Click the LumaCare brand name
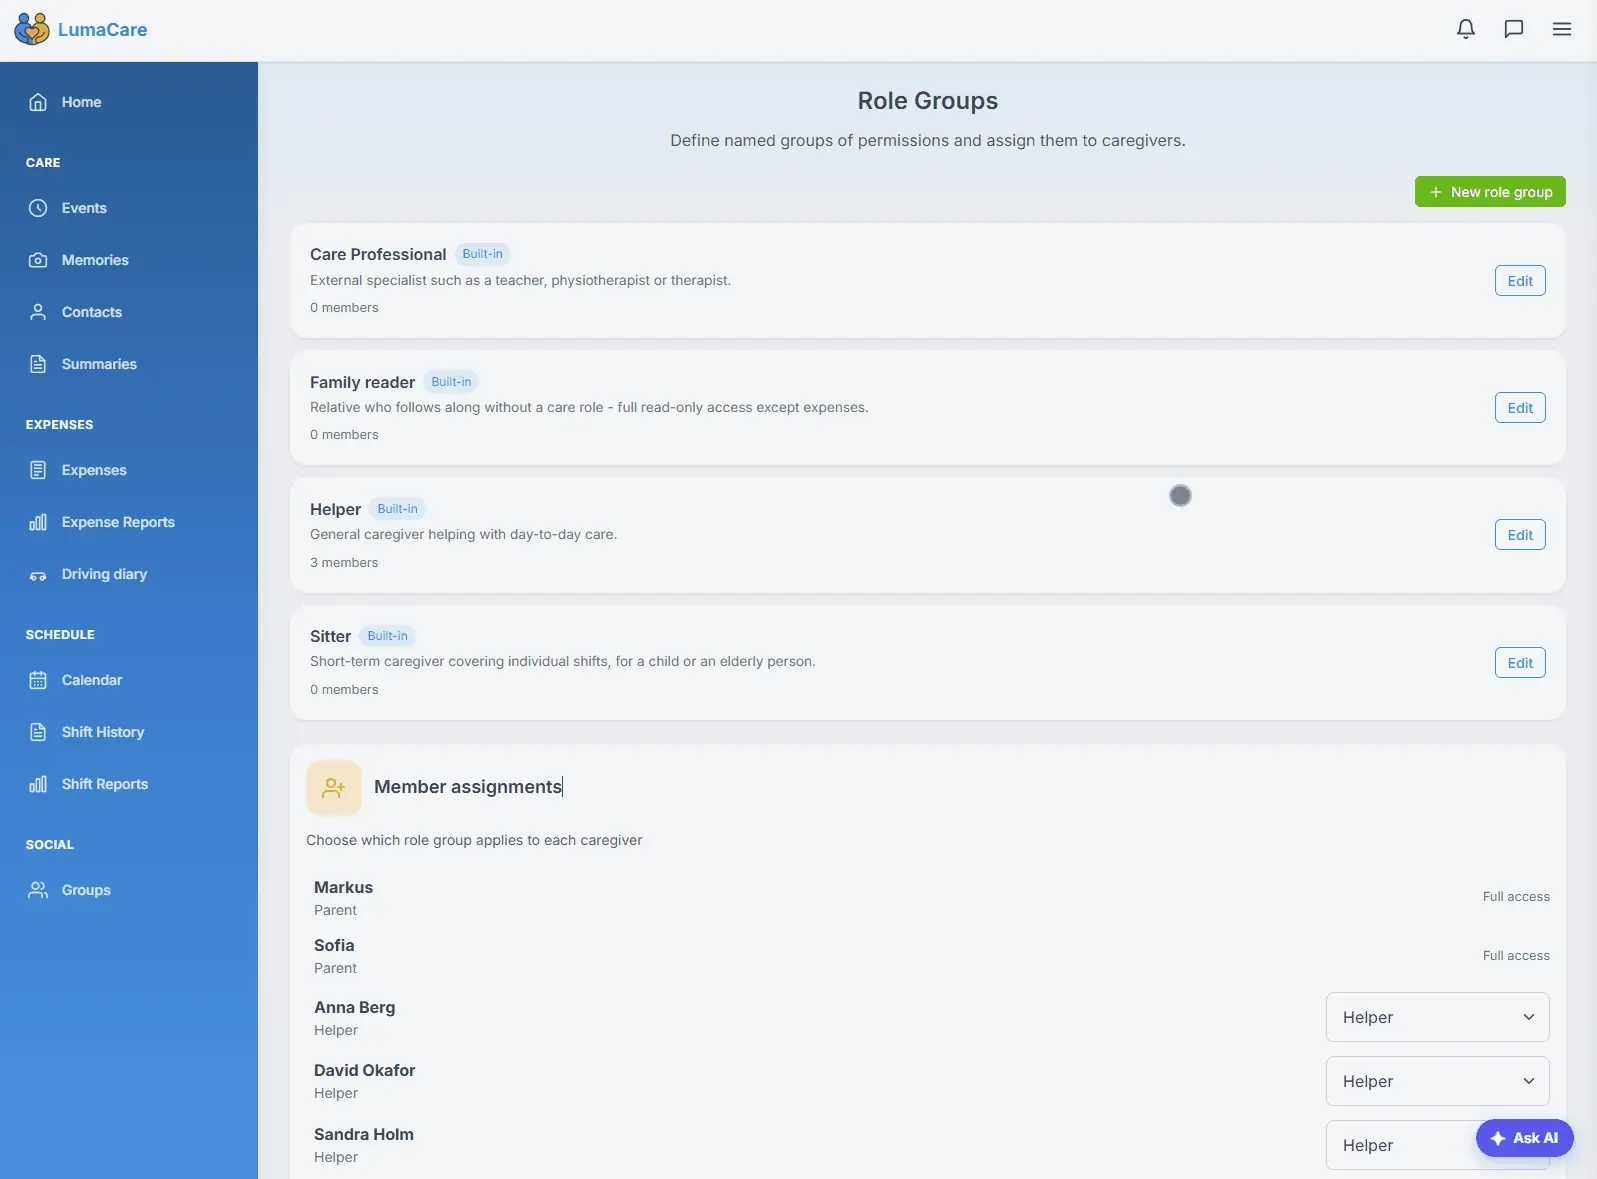 coord(102,30)
